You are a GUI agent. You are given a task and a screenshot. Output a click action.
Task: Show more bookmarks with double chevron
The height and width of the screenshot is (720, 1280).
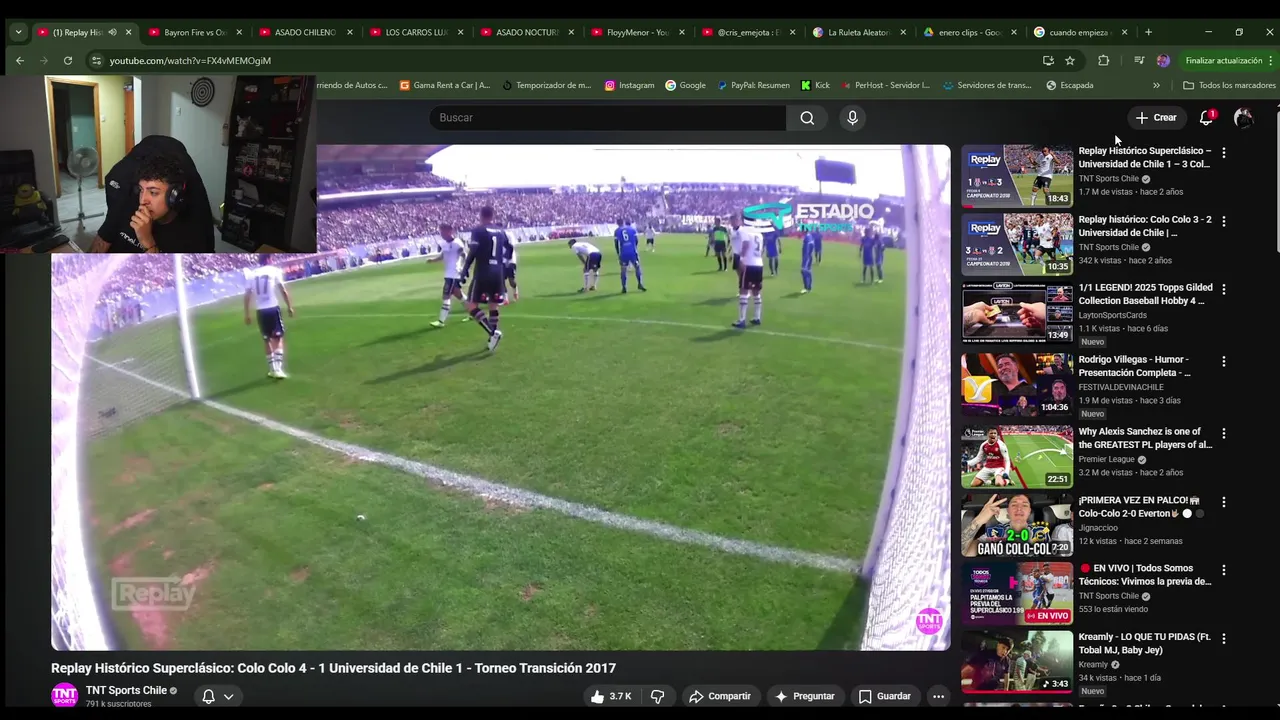[x=1156, y=85]
